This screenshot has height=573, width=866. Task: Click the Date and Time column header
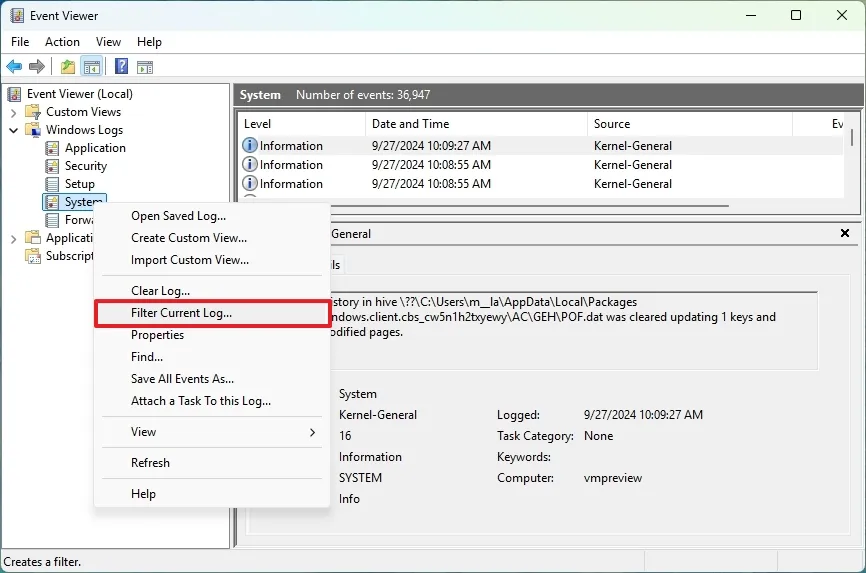point(410,124)
